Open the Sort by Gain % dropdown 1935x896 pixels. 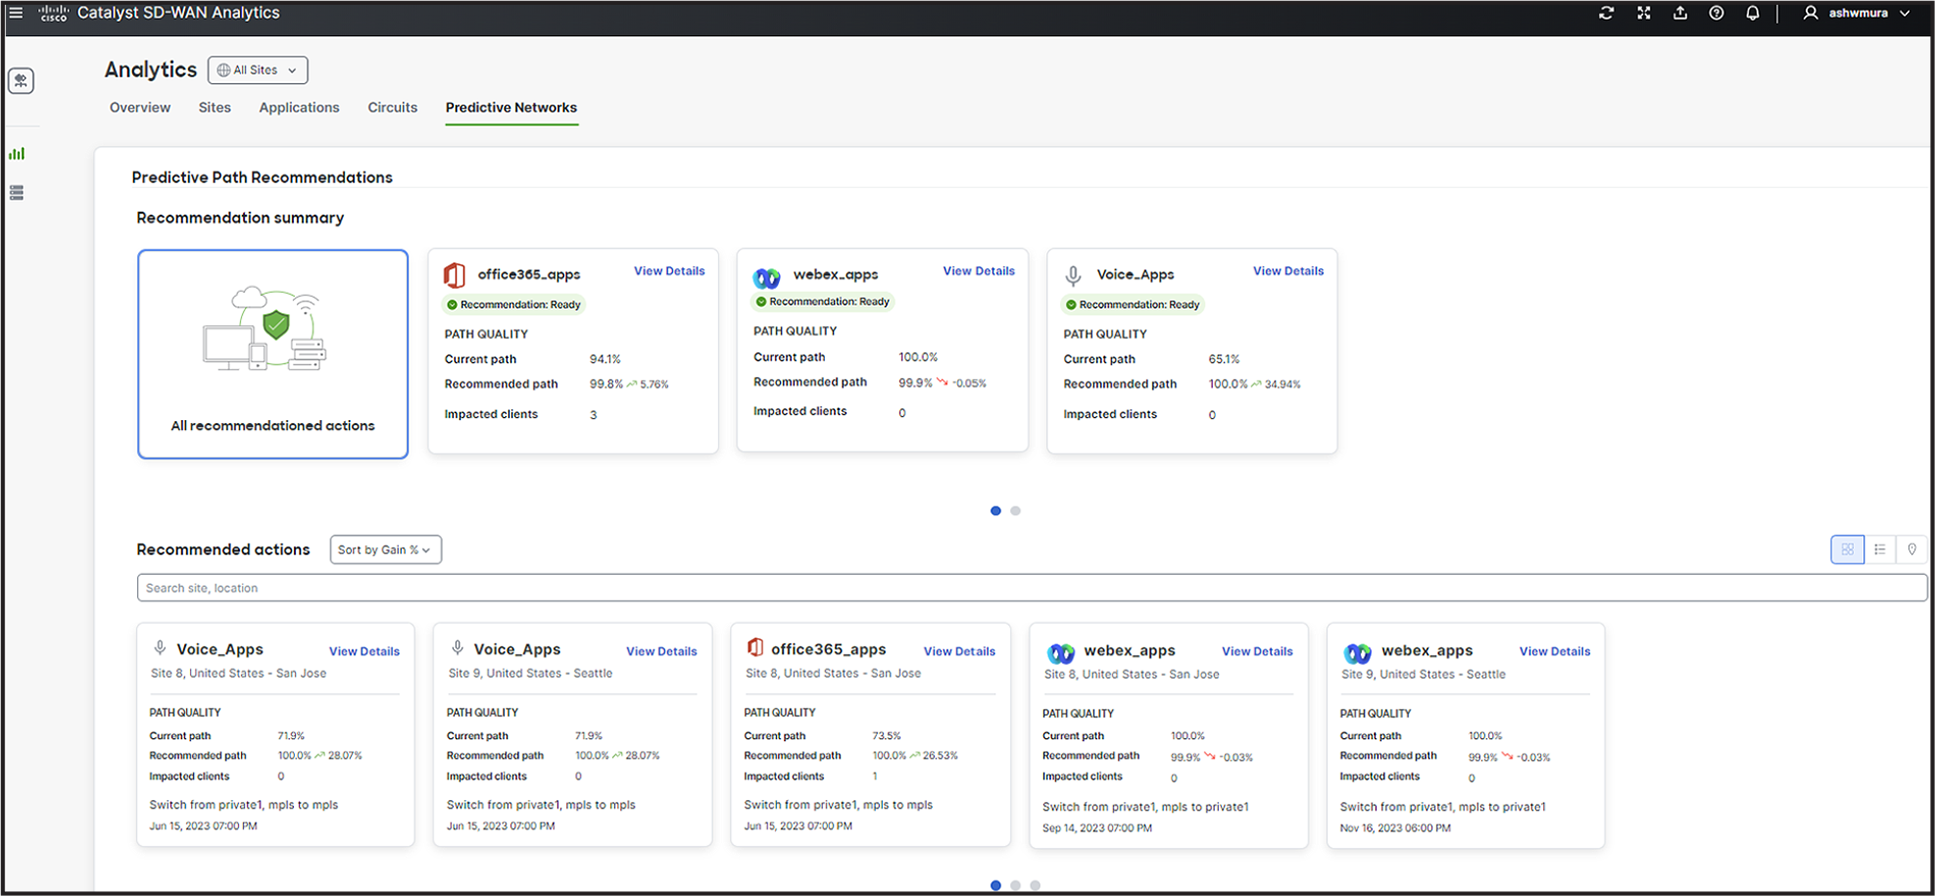[x=386, y=550]
